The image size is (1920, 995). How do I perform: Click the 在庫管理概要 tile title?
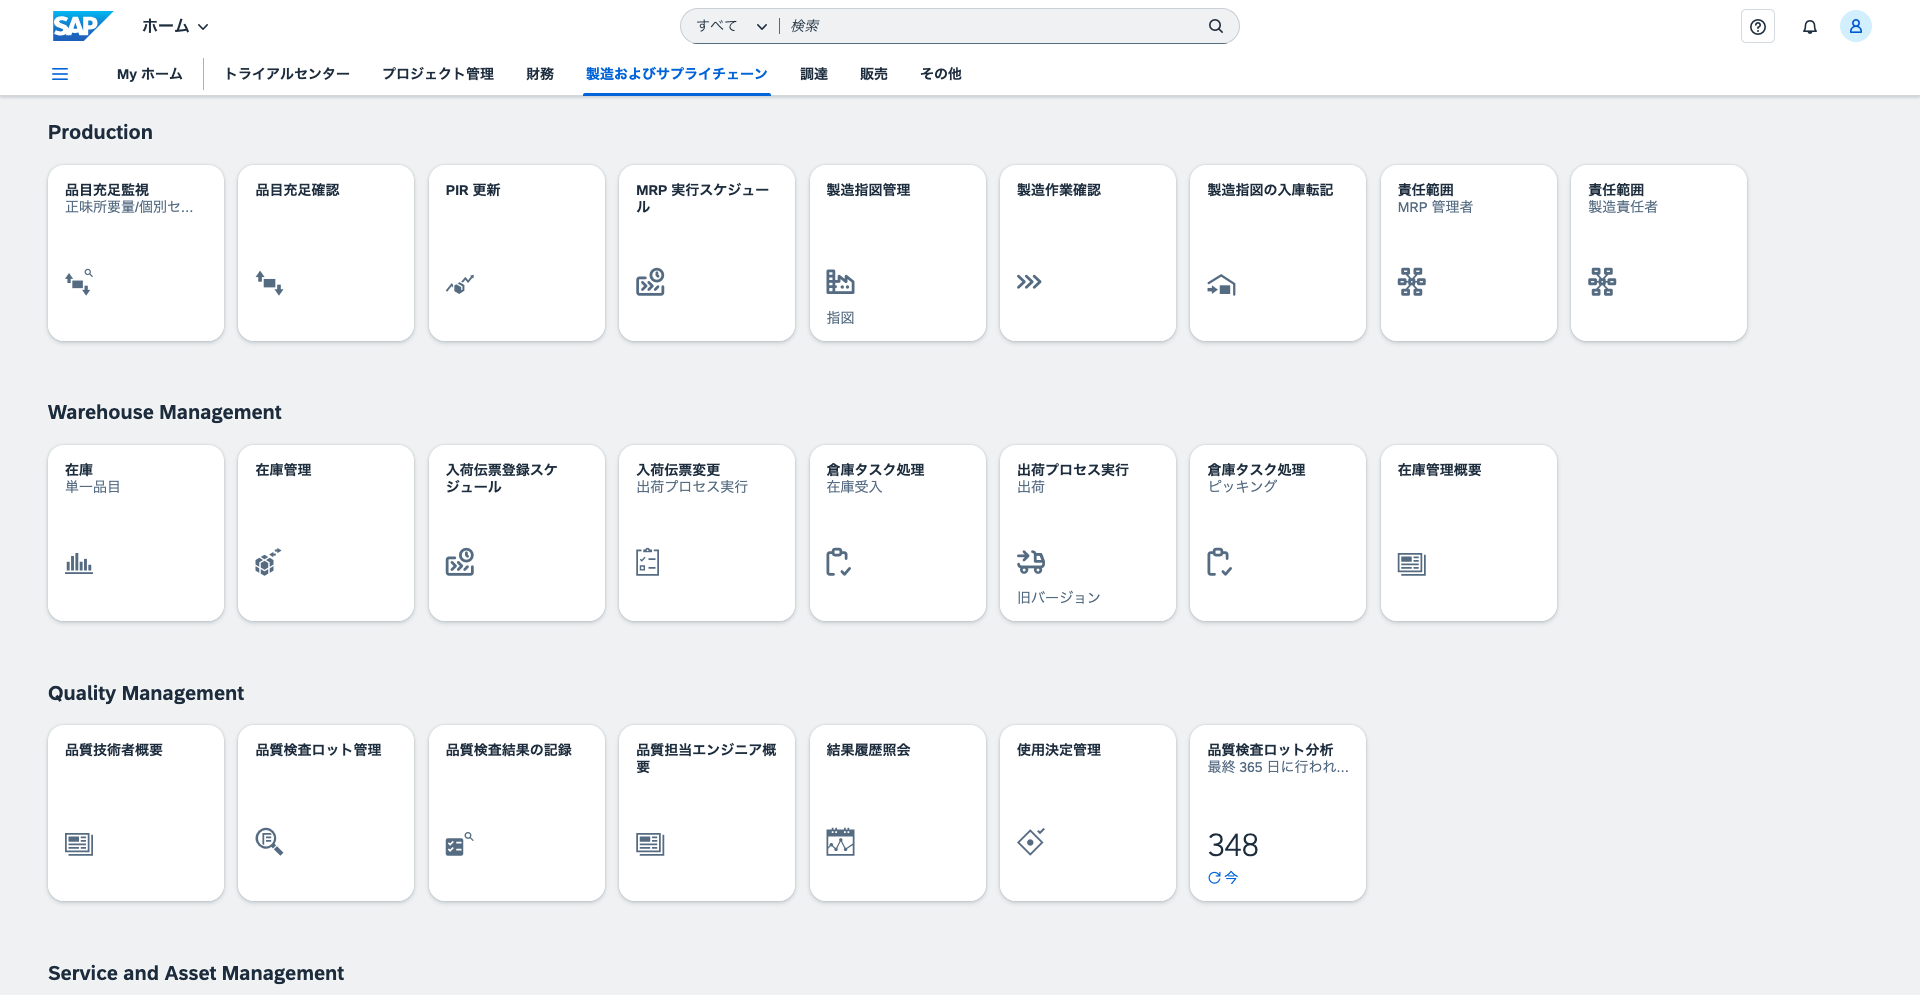point(1440,470)
